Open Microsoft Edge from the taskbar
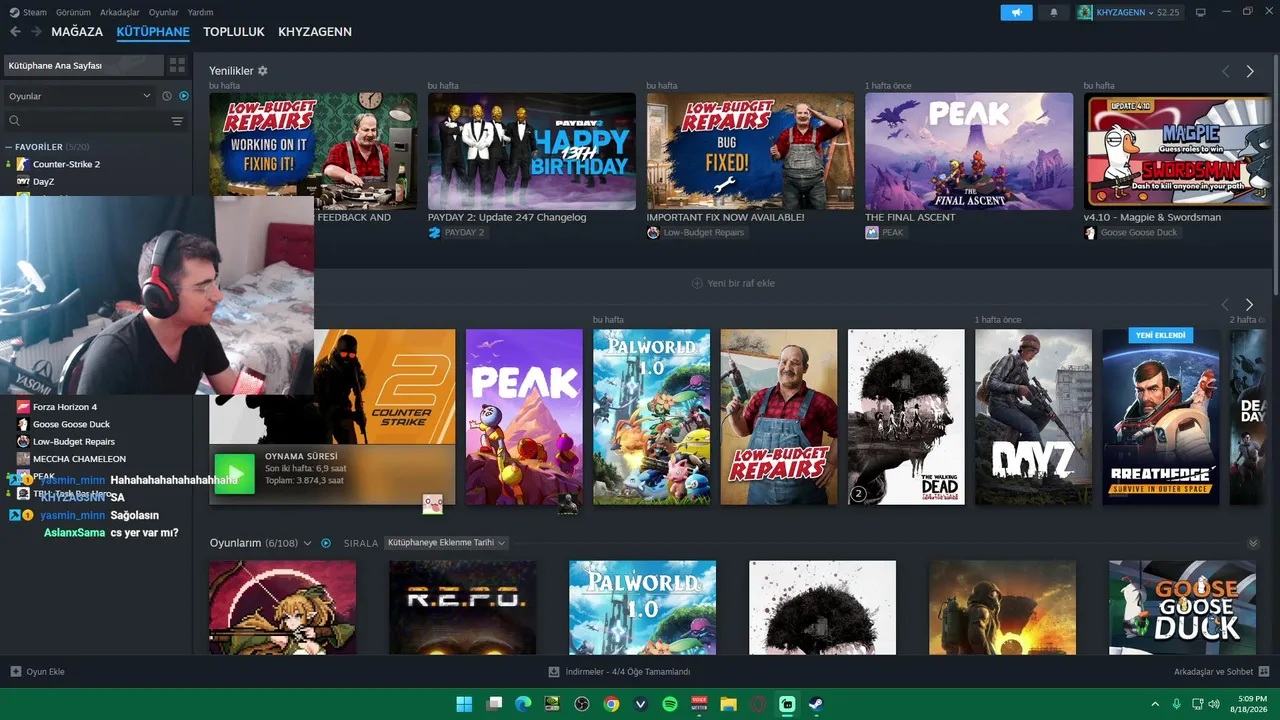The image size is (1280, 720). tap(523, 704)
